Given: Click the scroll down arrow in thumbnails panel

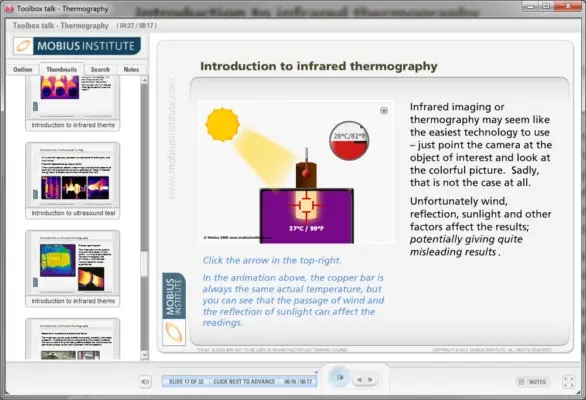Looking at the screenshot, I should pyautogui.click(x=144, y=355).
